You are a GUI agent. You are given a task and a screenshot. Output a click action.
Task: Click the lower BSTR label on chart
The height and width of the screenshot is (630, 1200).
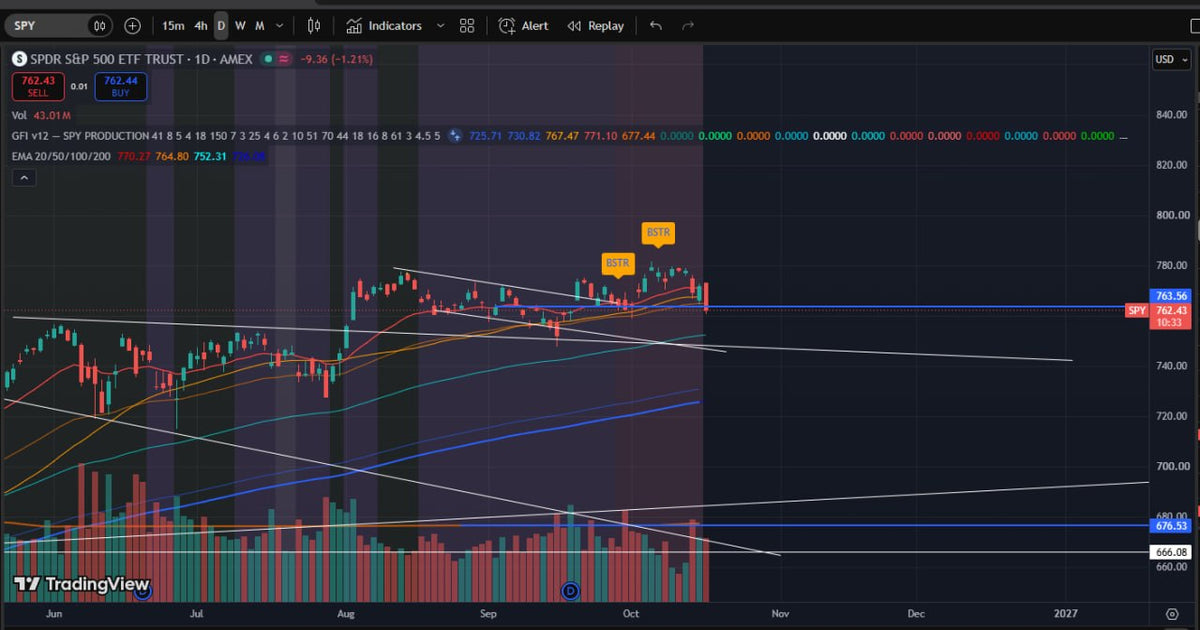coord(618,263)
